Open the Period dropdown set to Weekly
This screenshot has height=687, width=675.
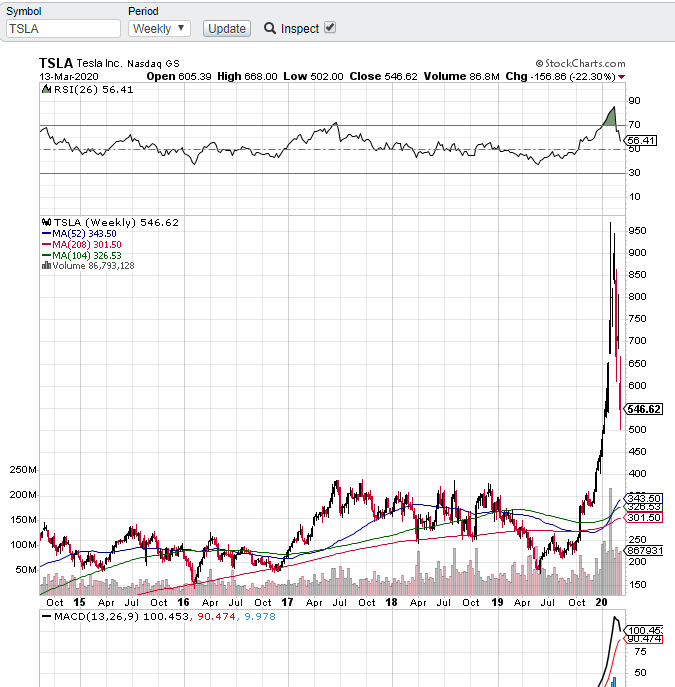coord(159,28)
